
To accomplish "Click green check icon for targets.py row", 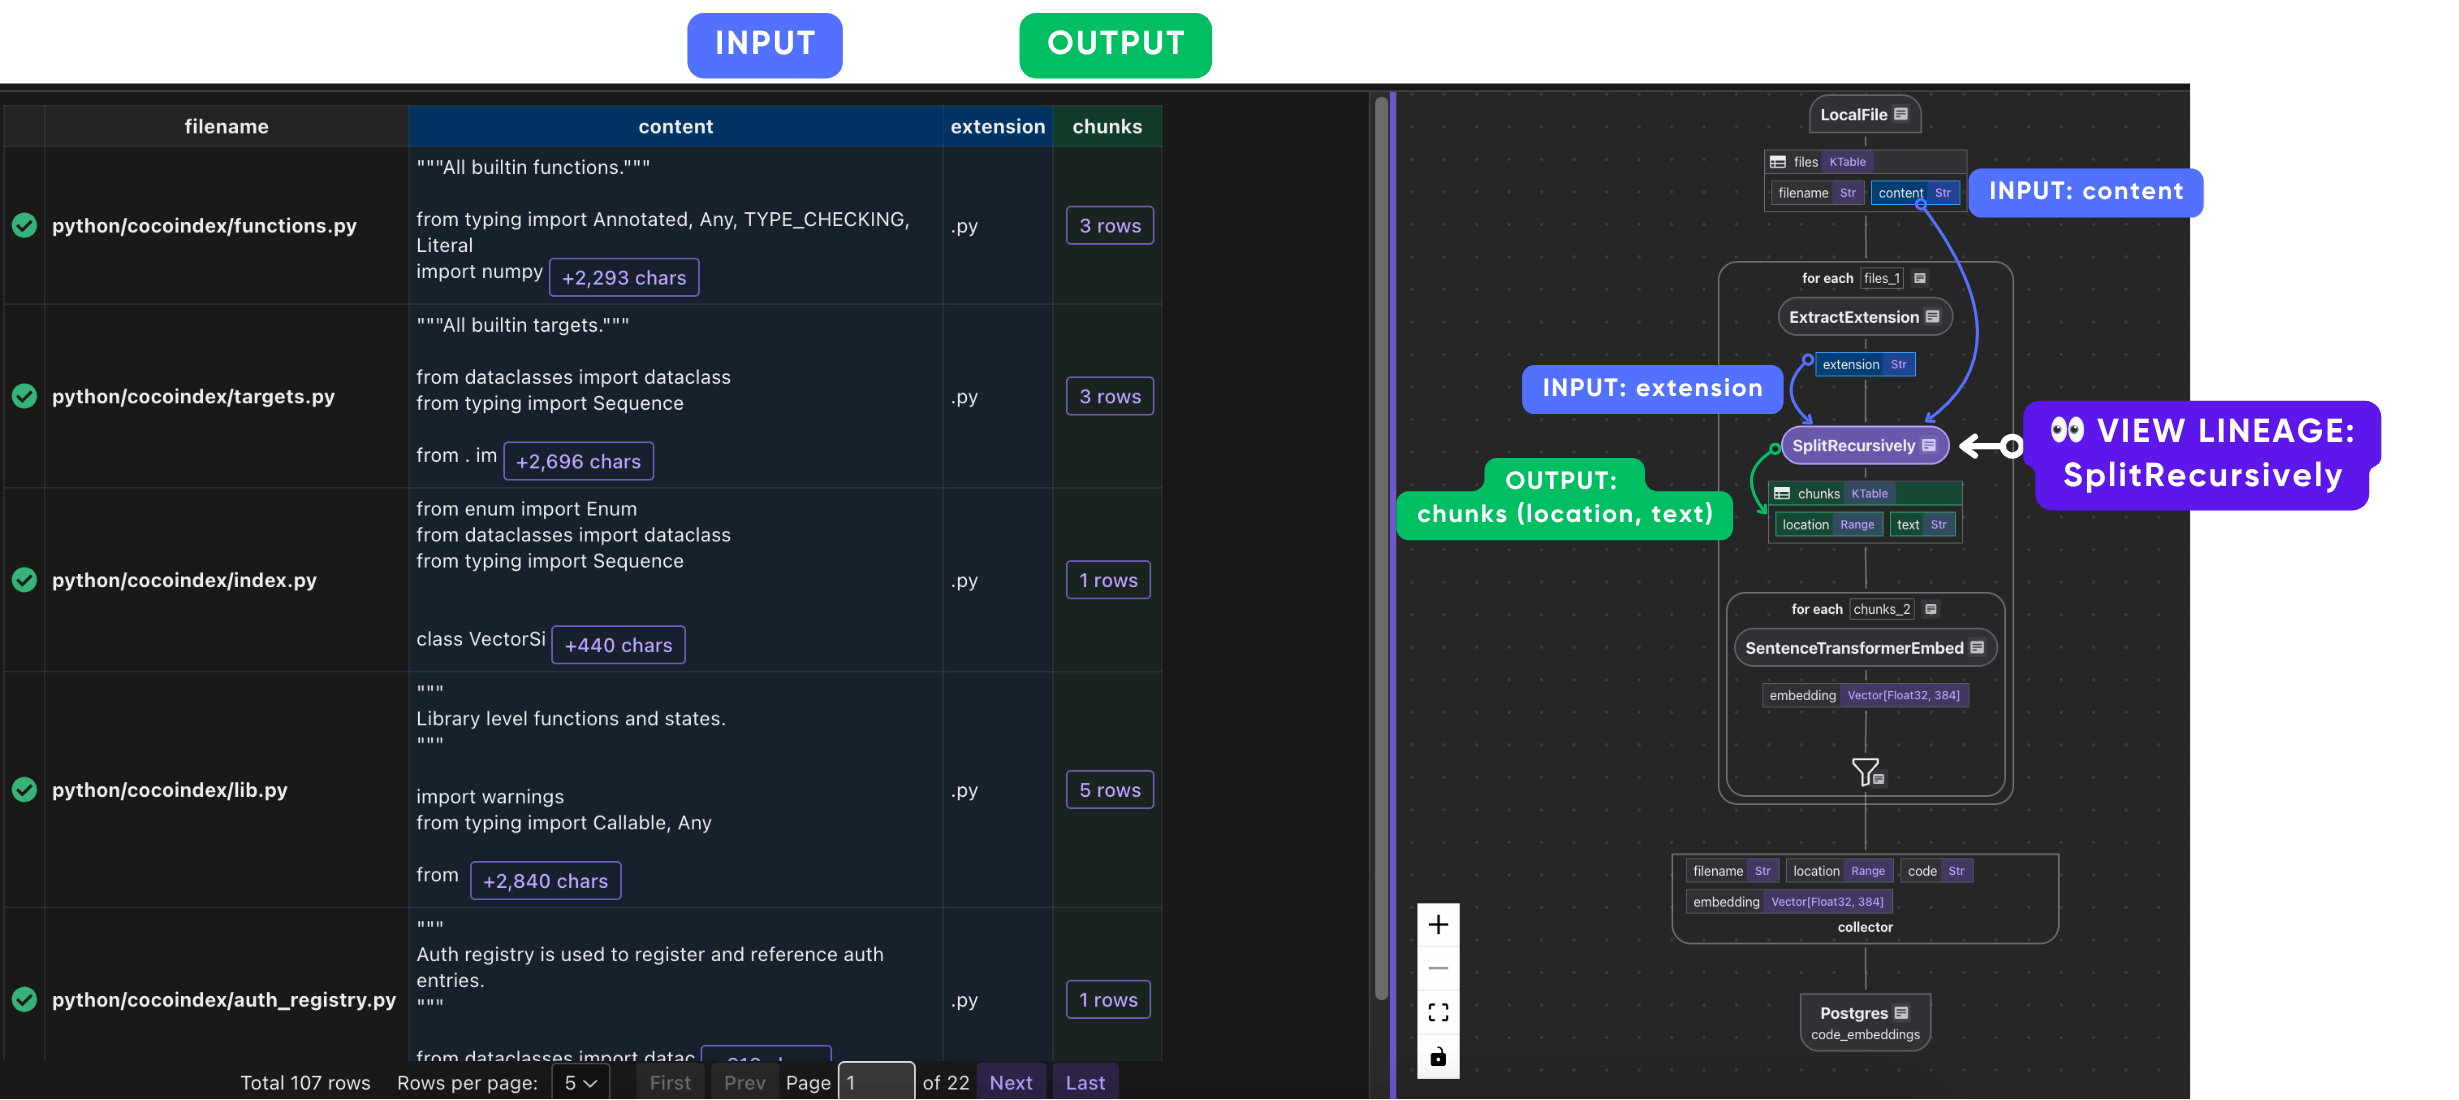I will (25, 397).
